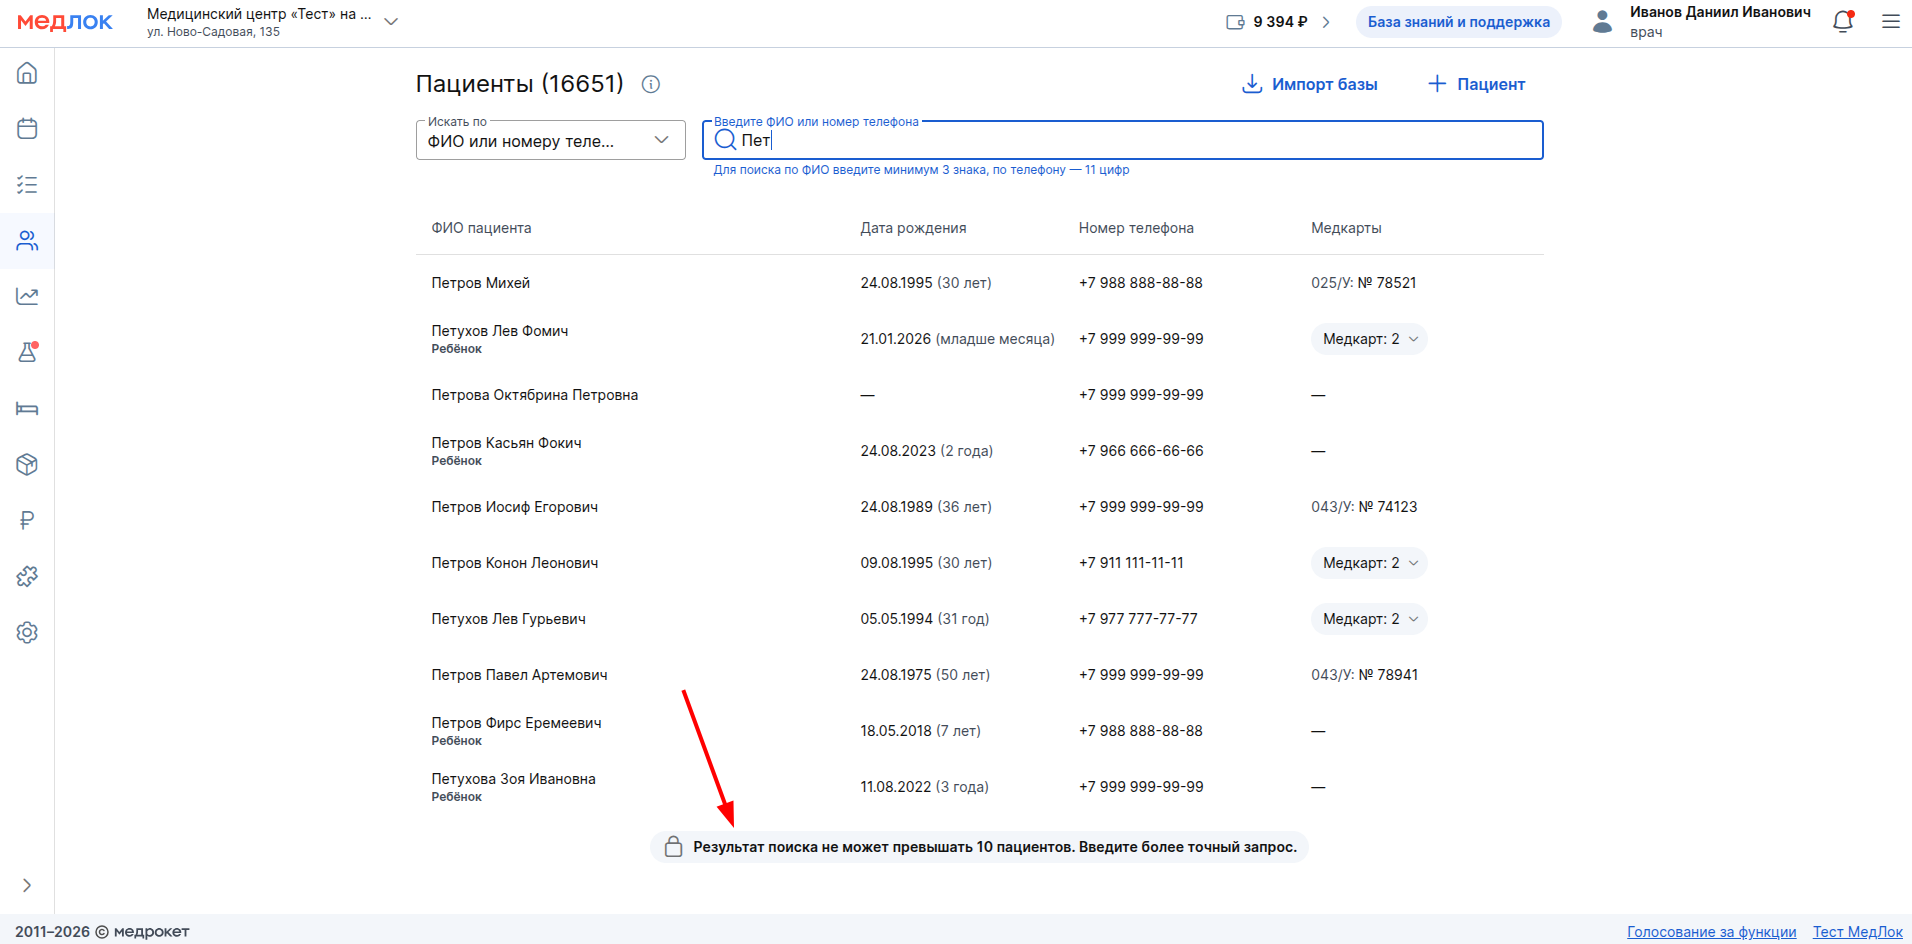
Task: Open the ruble finance sidebar icon
Action: [x=27, y=520]
